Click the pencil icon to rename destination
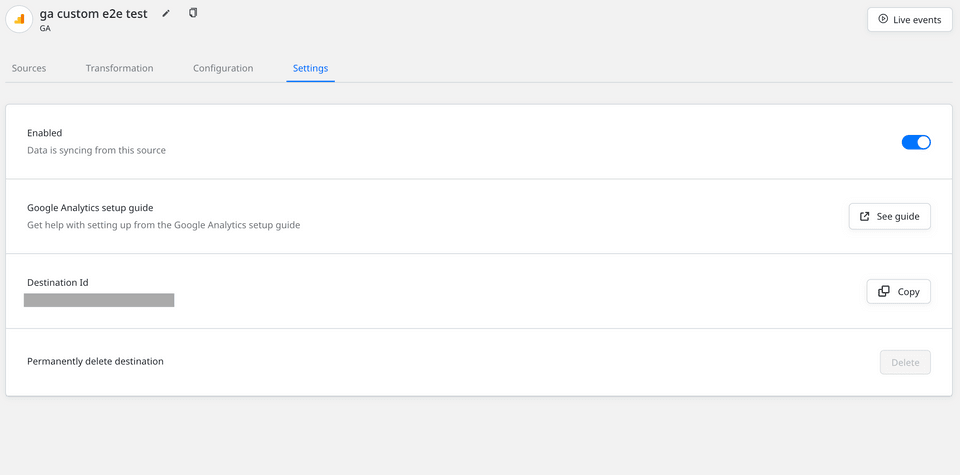 pos(166,13)
